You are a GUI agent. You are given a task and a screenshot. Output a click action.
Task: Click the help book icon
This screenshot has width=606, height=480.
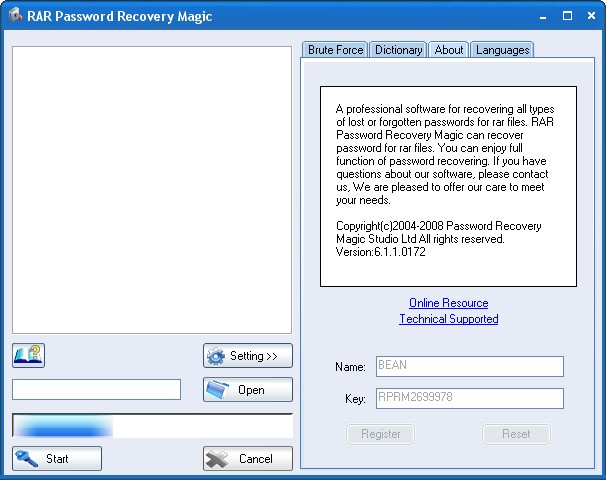(28, 355)
